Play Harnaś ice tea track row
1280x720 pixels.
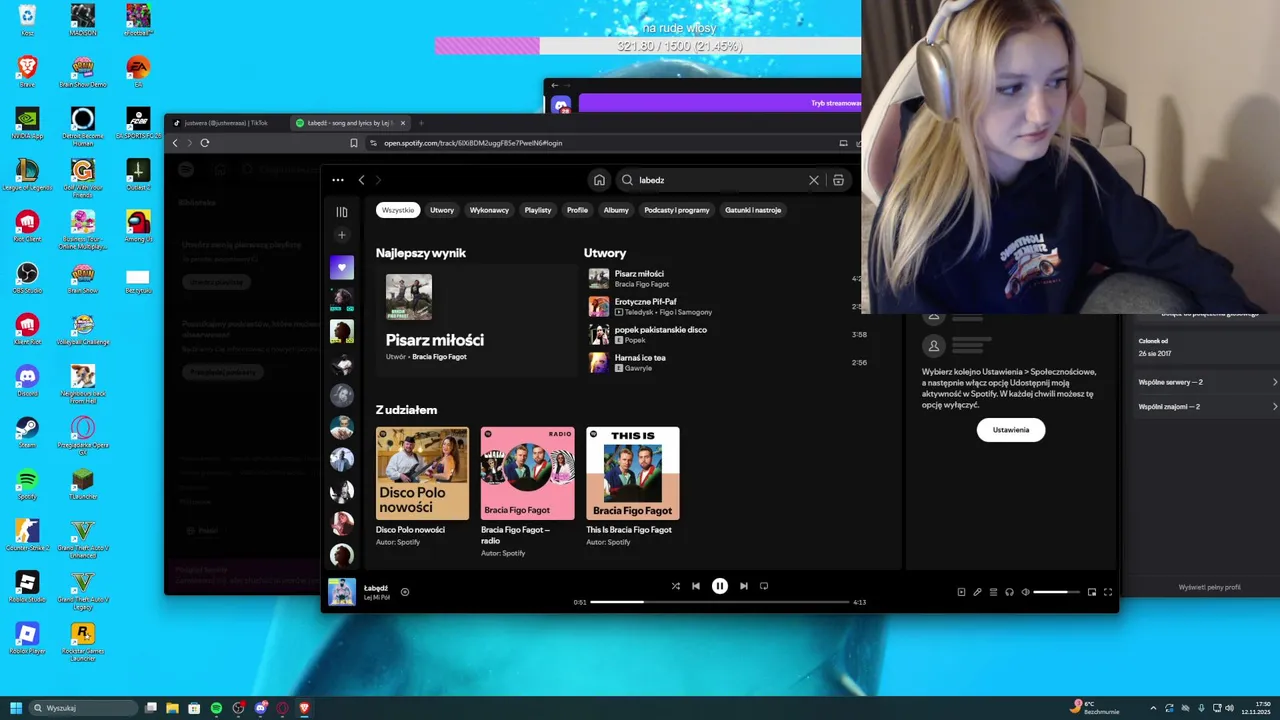(727, 362)
